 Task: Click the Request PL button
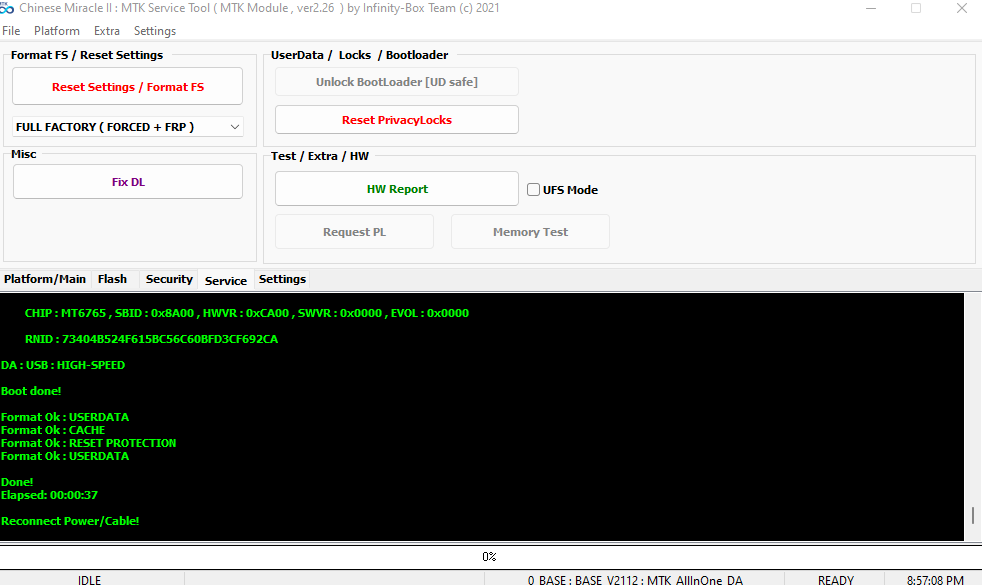click(x=354, y=232)
